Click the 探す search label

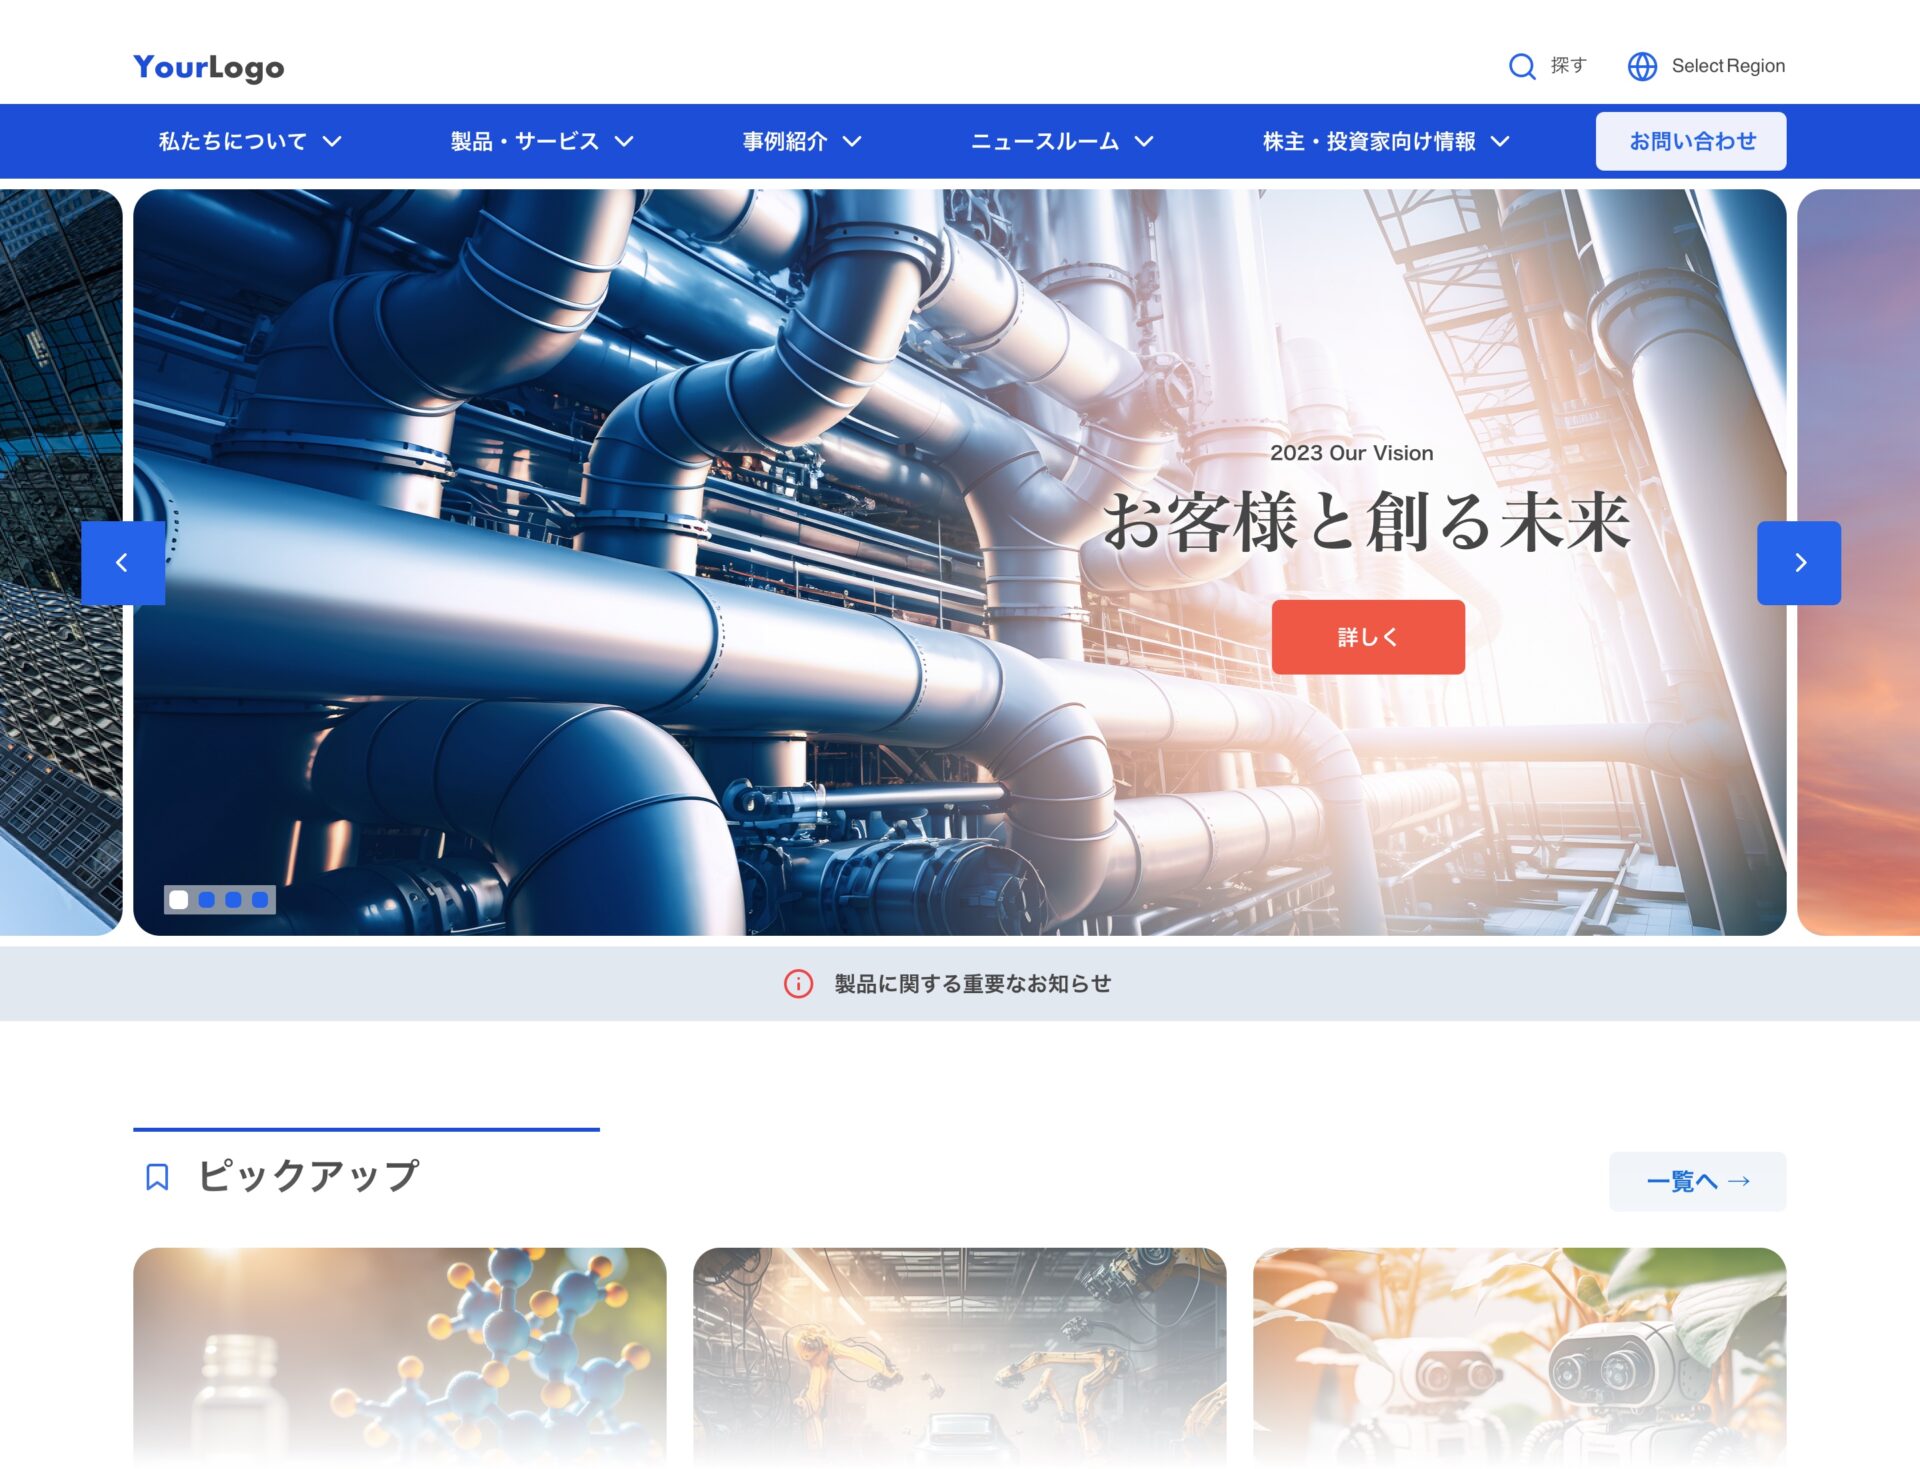(x=1568, y=66)
